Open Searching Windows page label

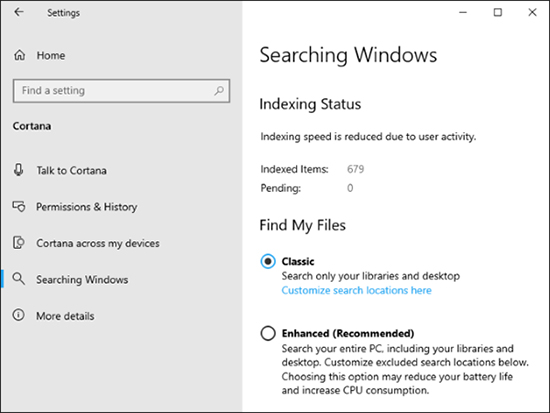[x=82, y=280]
